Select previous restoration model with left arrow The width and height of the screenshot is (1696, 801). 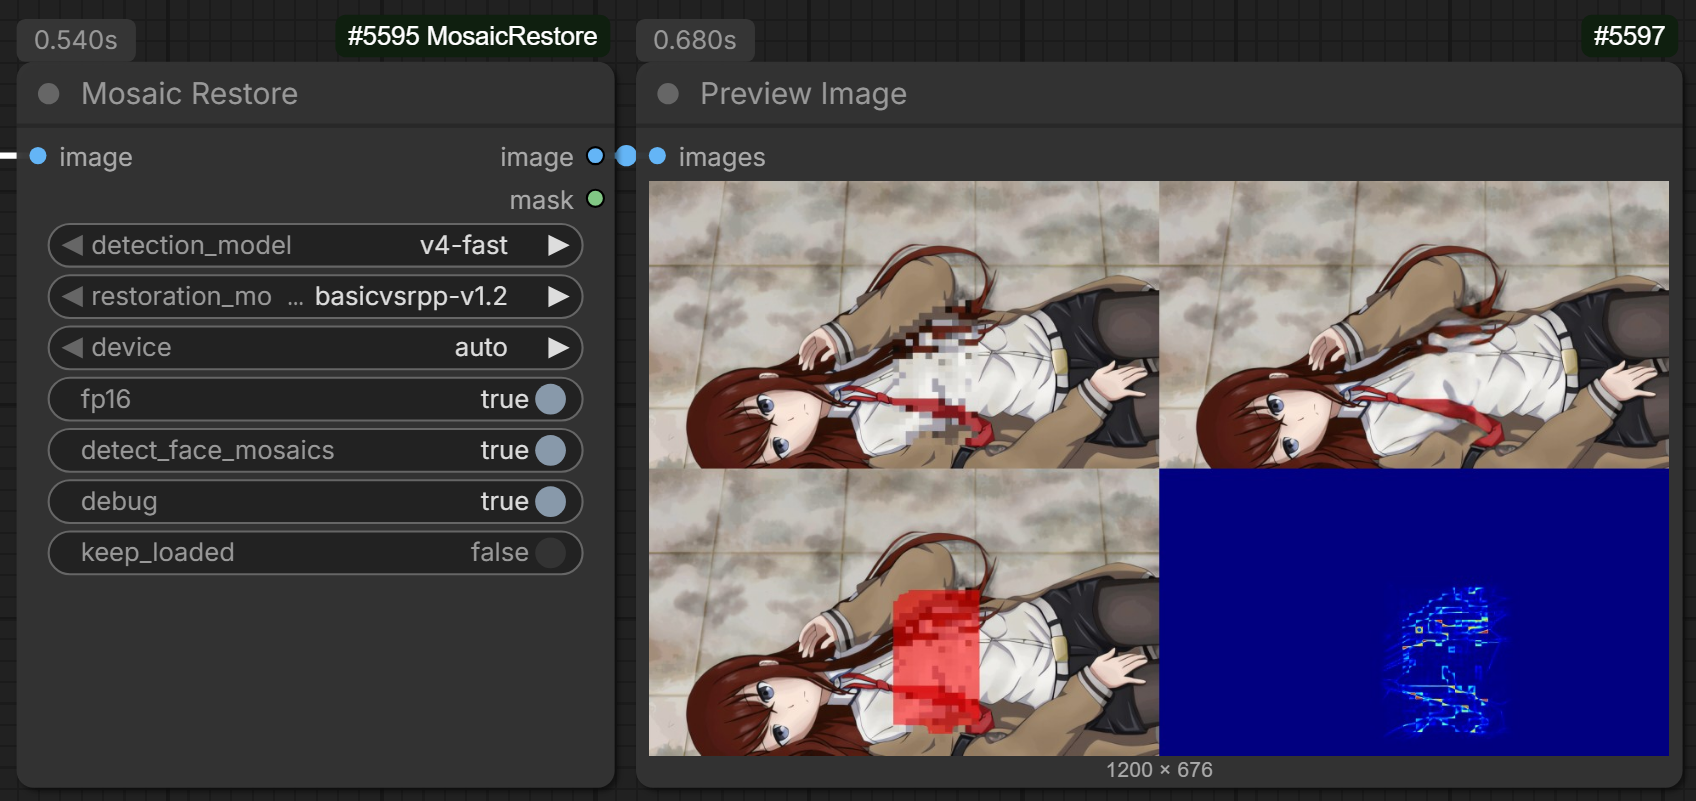72,296
